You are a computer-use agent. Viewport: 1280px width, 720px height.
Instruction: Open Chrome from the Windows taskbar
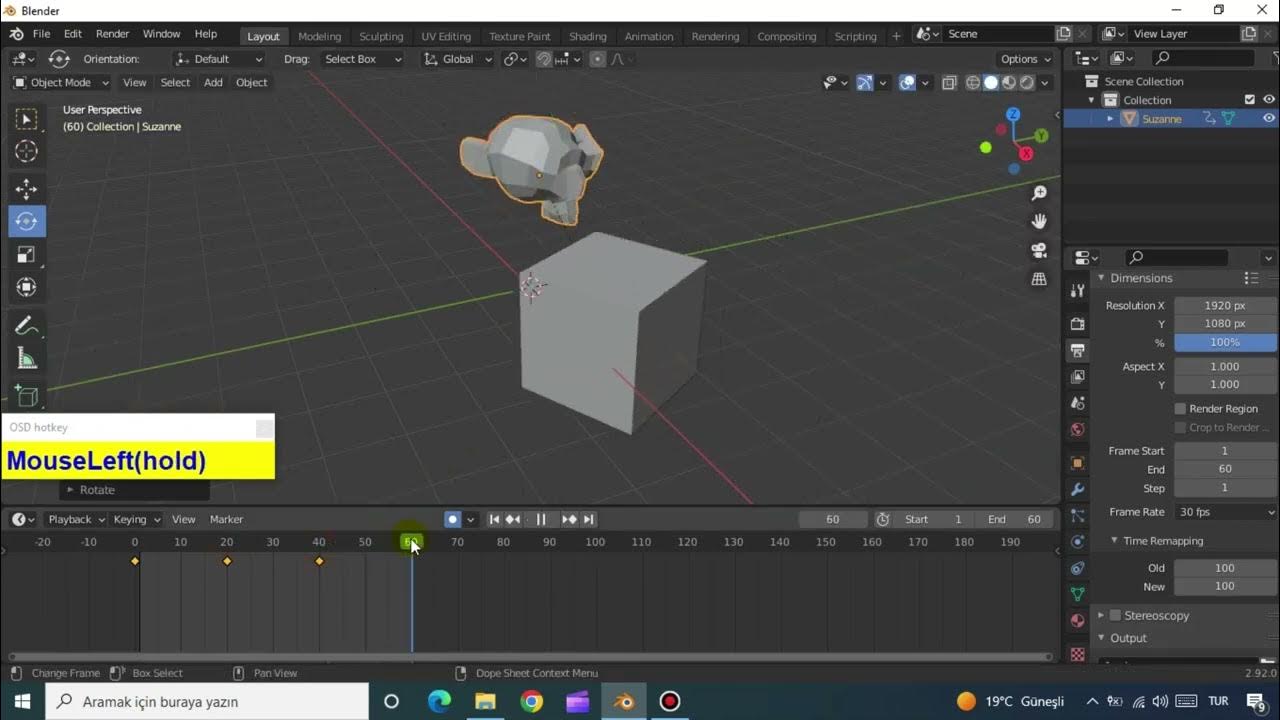point(531,701)
